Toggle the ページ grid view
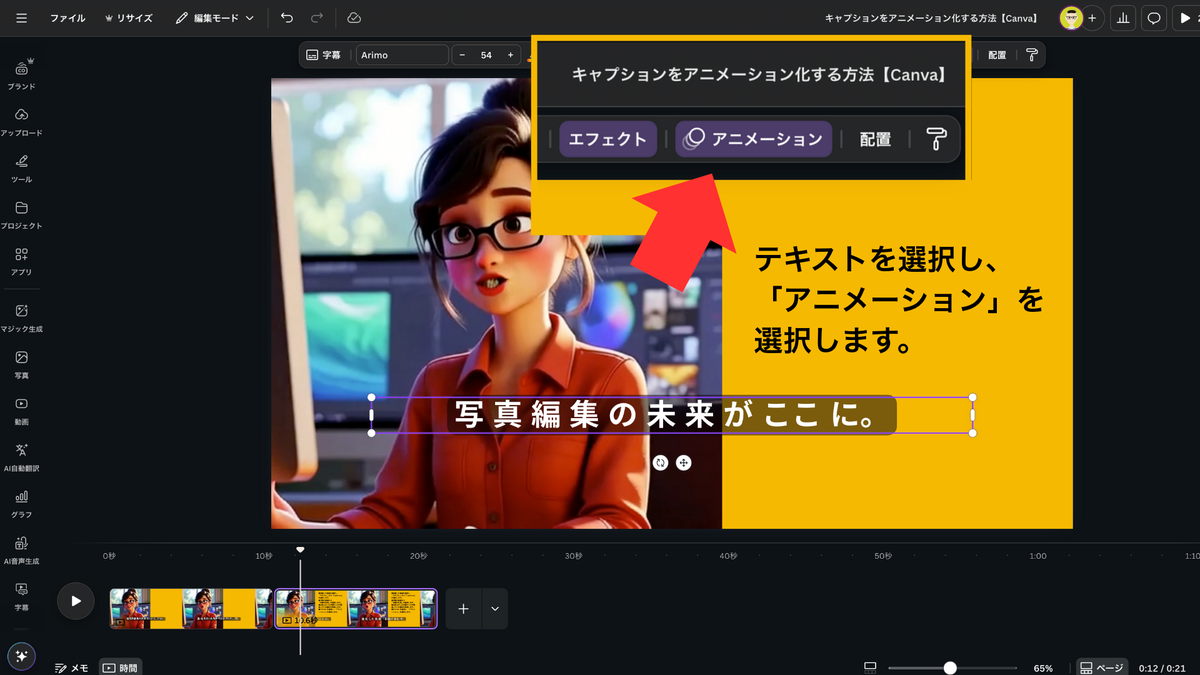1200x675 pixels. coord(1102,667)
